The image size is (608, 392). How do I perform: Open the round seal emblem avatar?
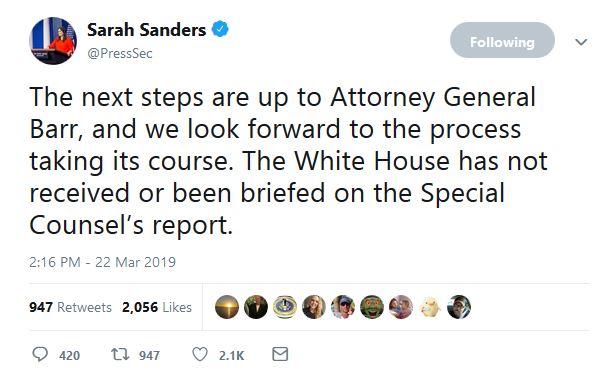(285, 307)
